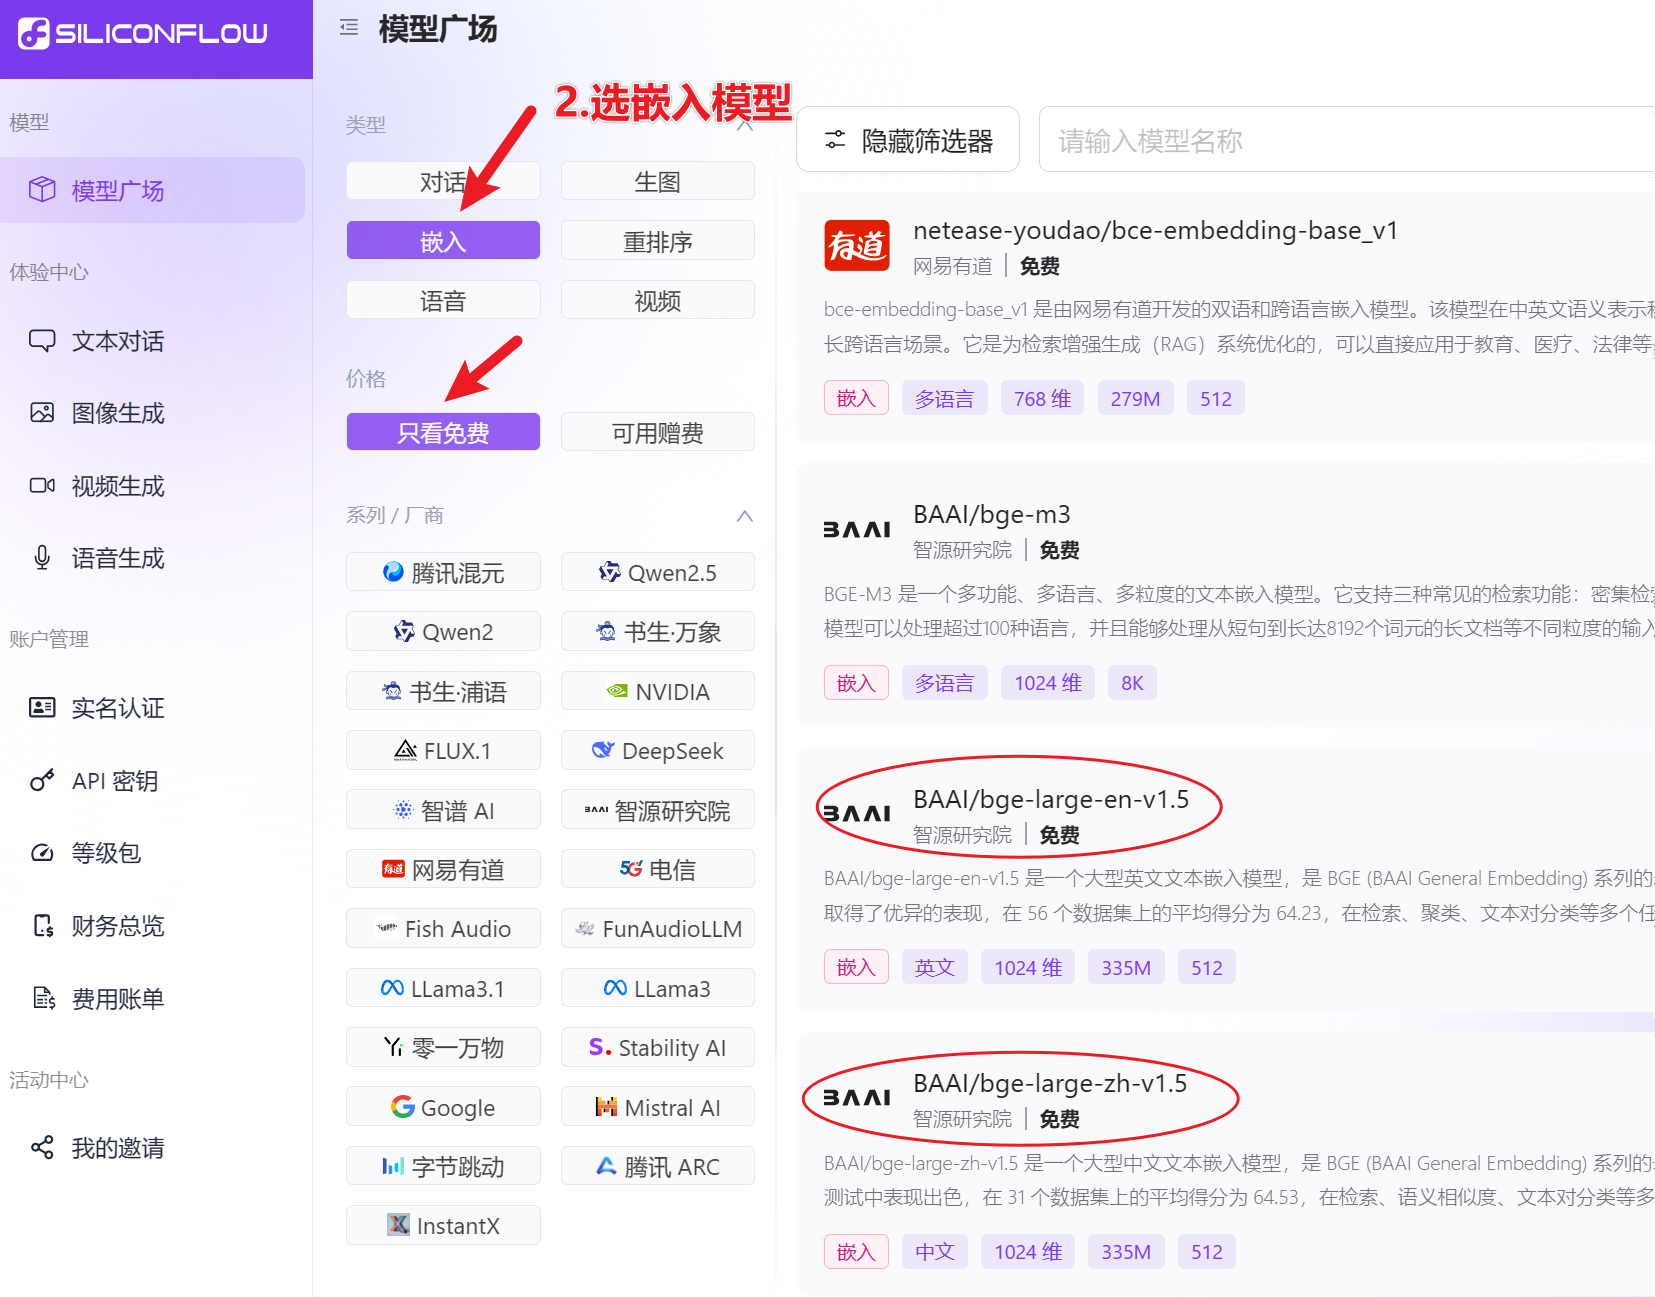
Task: Filter by 书生·浦语 series
Action: tap(443, 691)
